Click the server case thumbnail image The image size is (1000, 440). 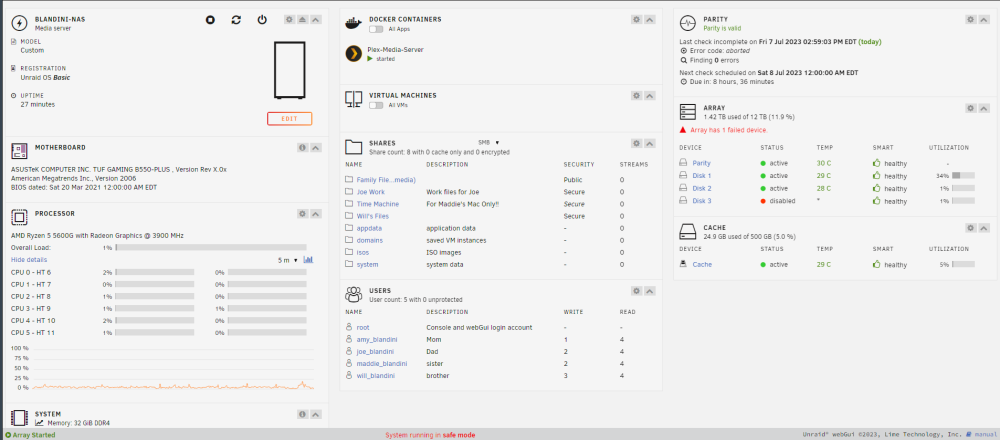(290, 70)
